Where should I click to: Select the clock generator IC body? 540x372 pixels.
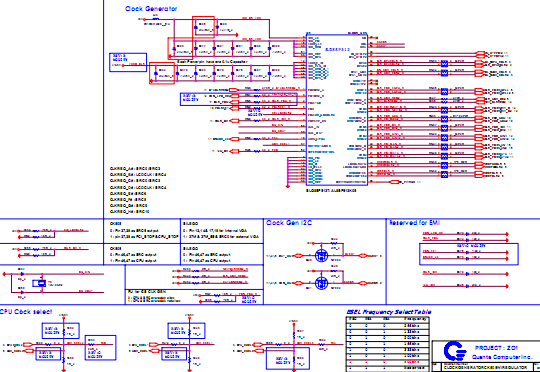[x=337, y=110]
